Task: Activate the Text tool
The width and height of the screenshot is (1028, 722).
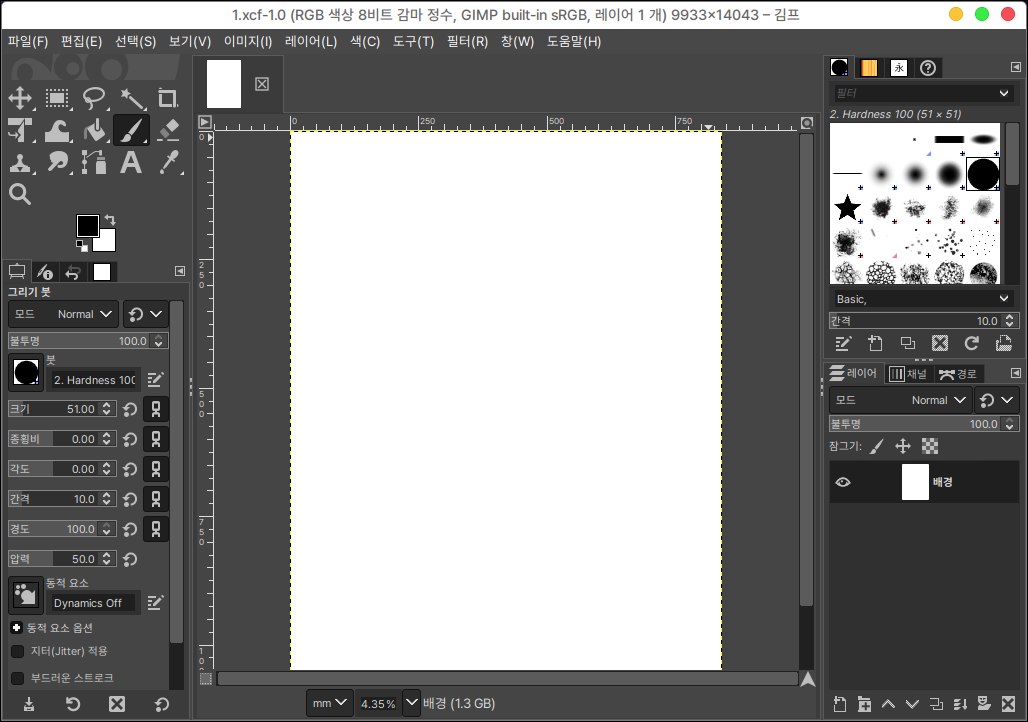Action: tap(130, 162)
